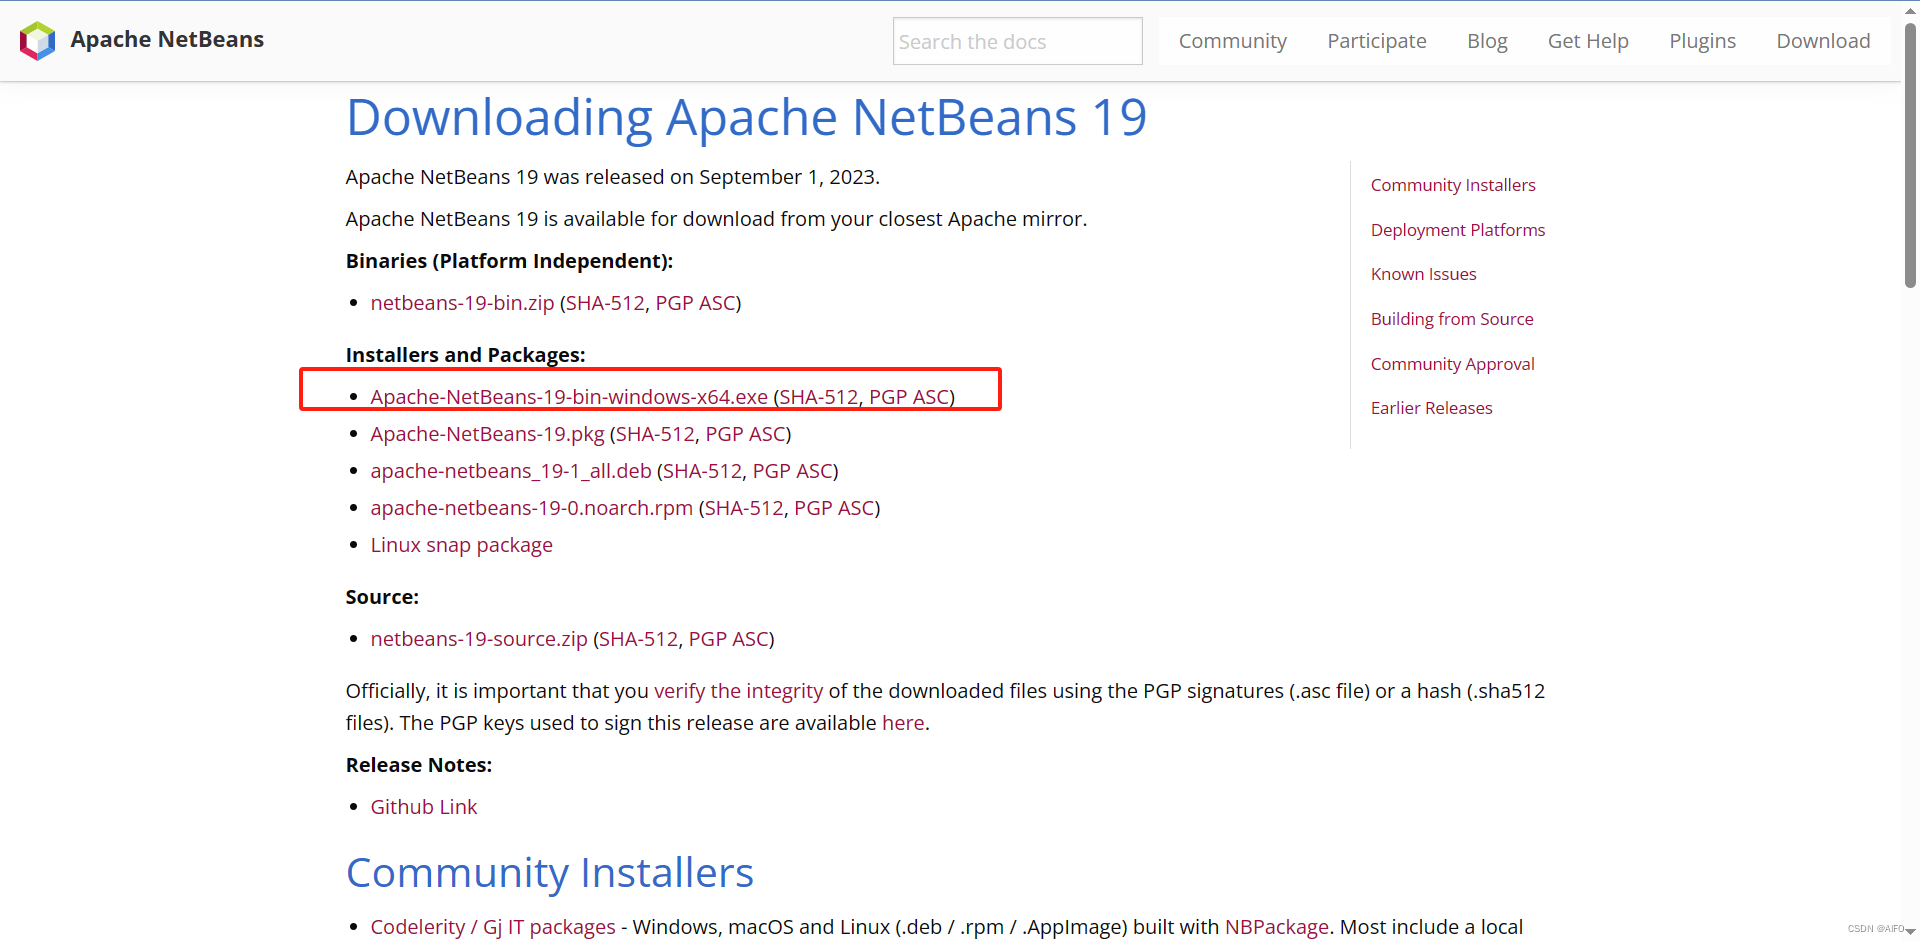Screen dimensions: 1920x942
Task: Download apache-netbeans-19-0.noarch.rpm package
Action: pyautogui.click(x=531, y=508)
